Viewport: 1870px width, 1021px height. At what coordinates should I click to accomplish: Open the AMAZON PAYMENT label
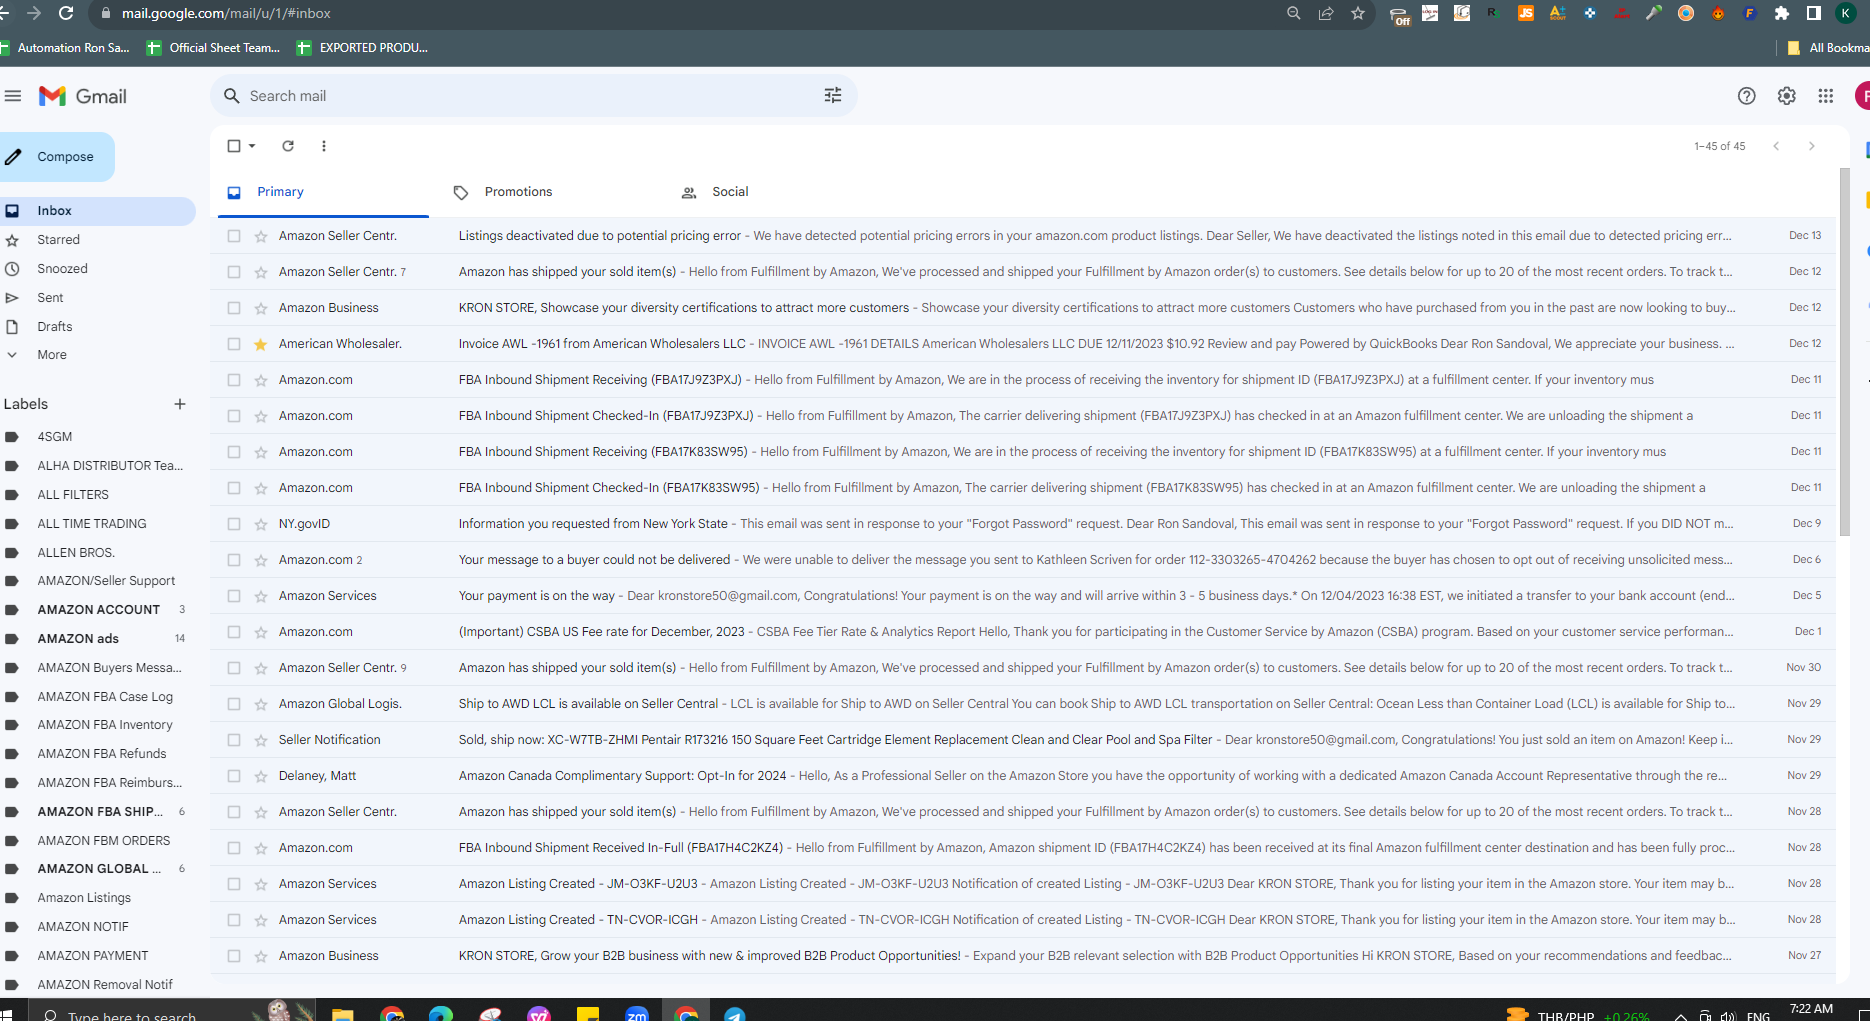click(93, 956)
